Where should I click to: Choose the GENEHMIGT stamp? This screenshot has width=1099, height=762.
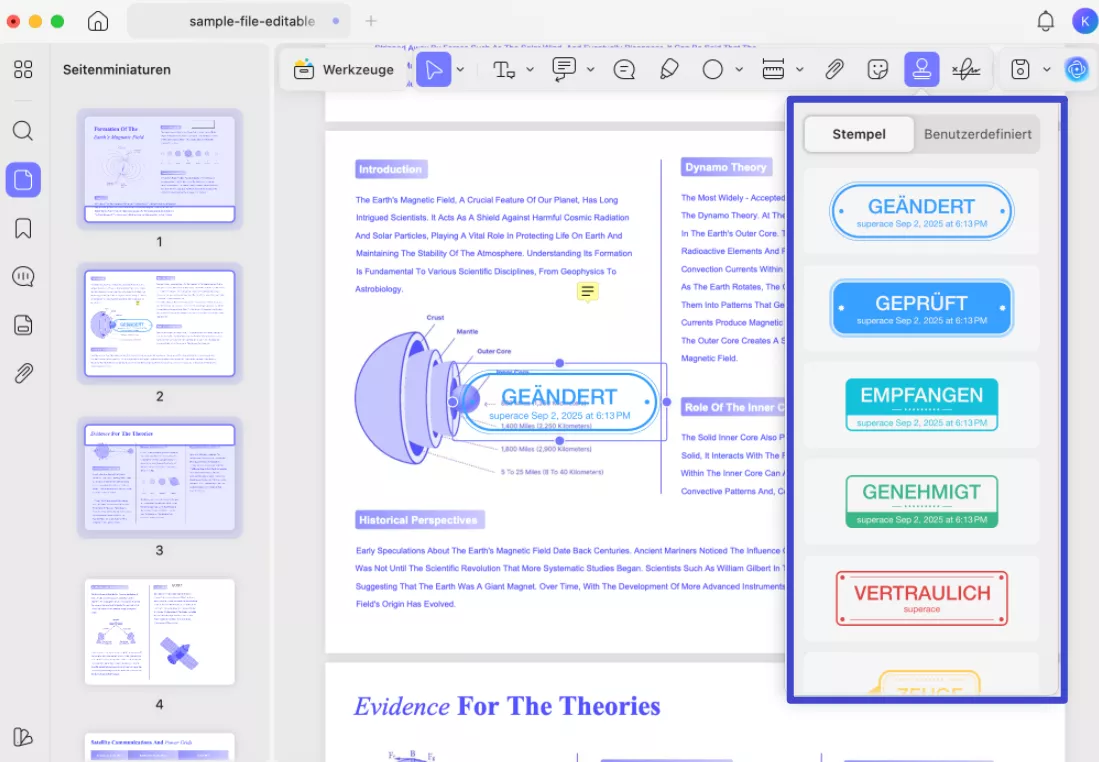point(921,501)
